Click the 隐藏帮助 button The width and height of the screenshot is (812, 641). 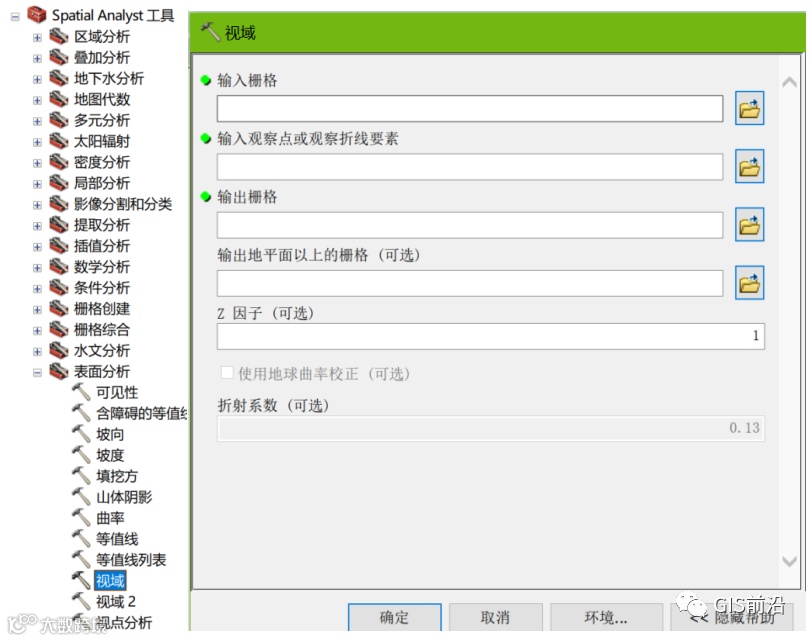(731, 617)
